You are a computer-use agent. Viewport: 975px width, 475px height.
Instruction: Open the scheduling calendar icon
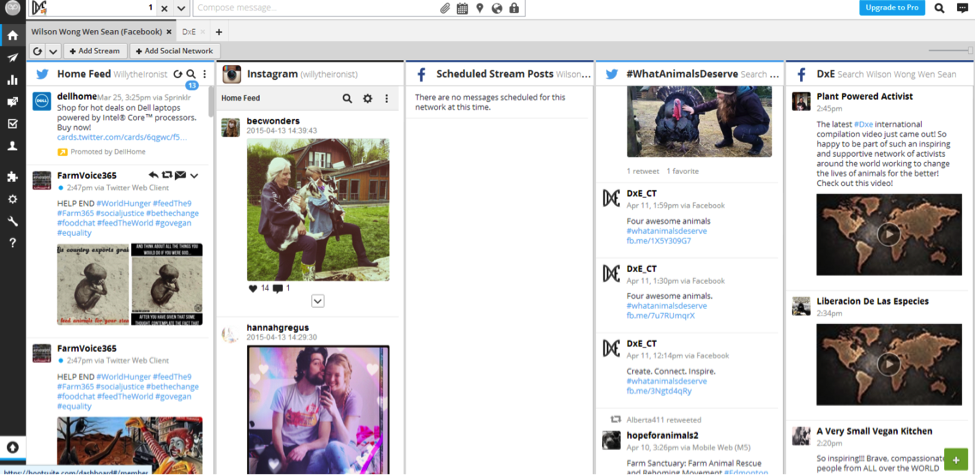pyautogui.click(x=462, y=8)
